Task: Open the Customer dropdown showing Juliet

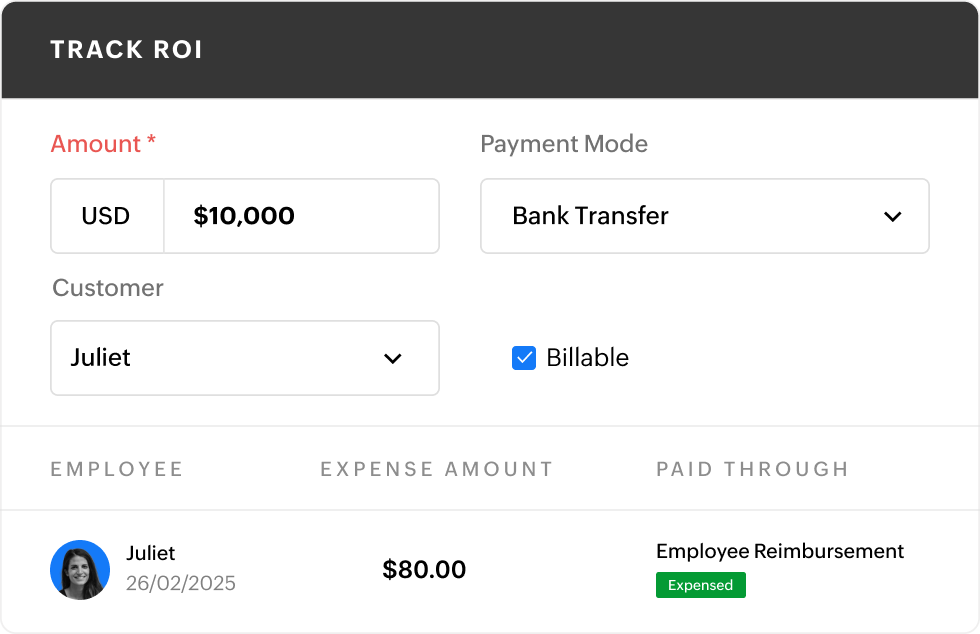Action: click(245, 358)
